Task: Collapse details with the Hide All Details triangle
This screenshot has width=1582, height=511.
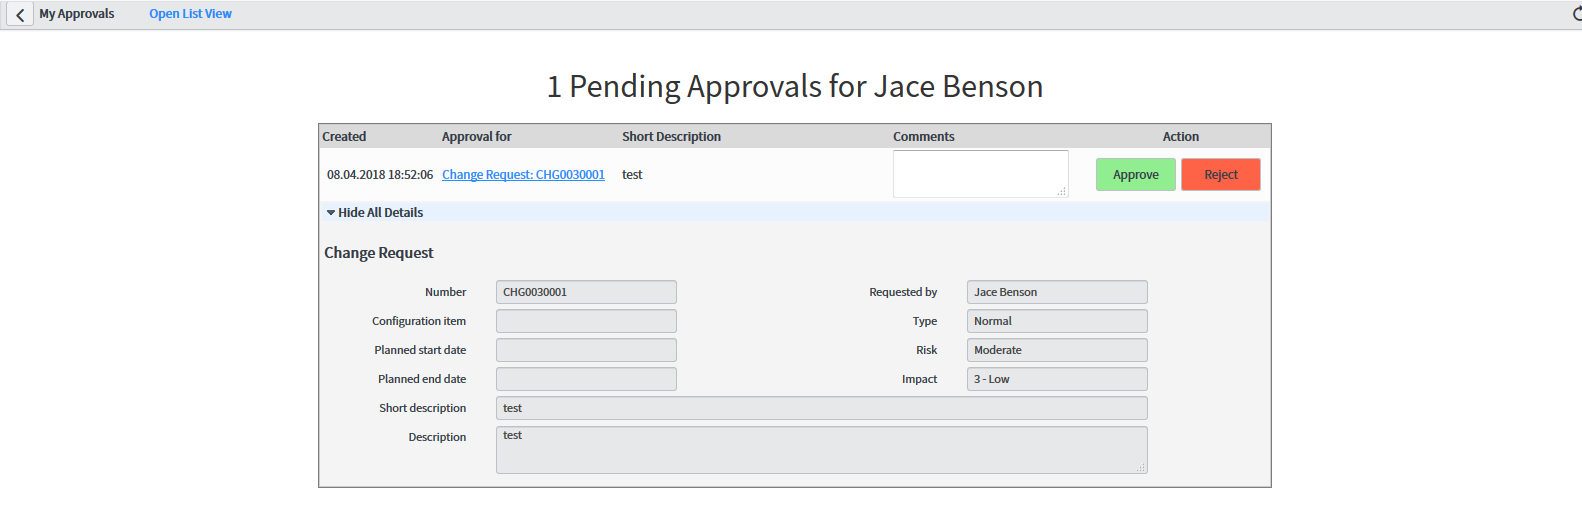Action: [x=331, y=213]
